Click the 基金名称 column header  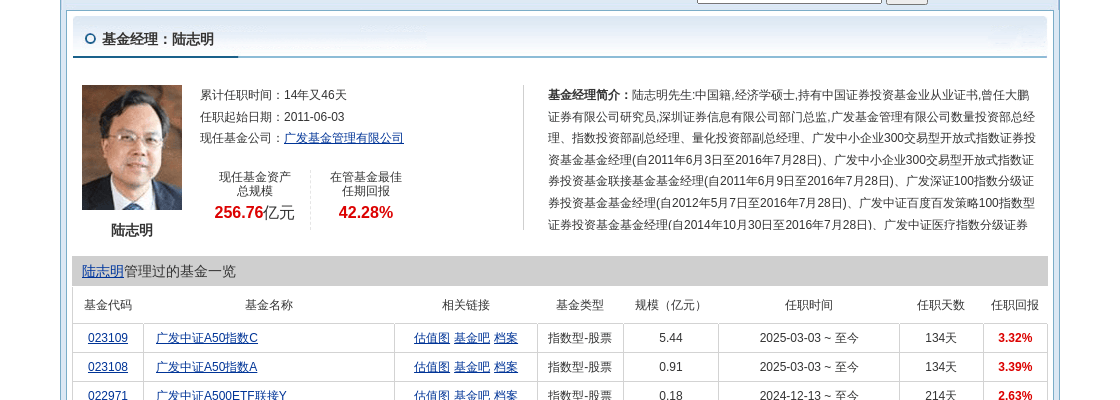click(x=269, y=305)
